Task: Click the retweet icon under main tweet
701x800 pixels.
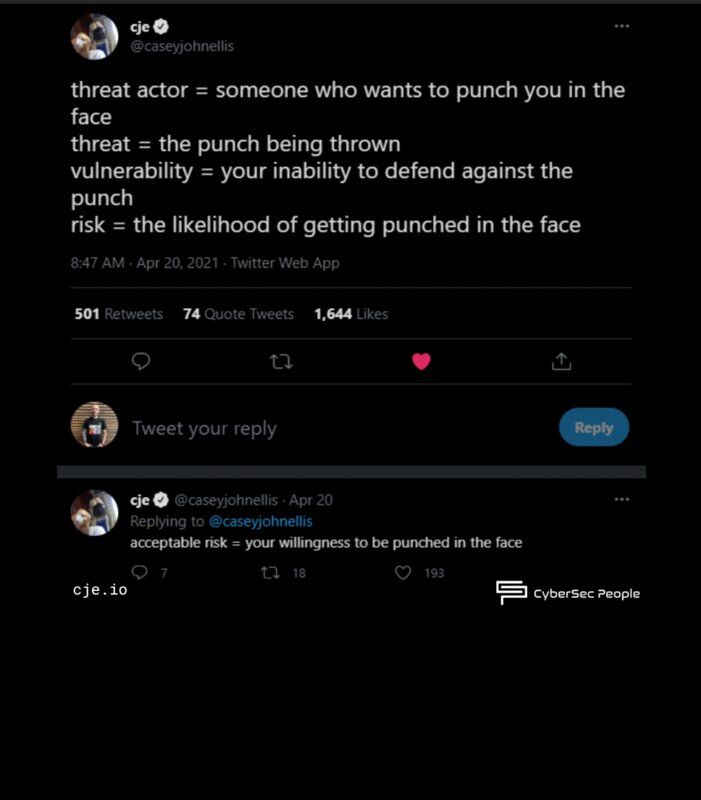Action: click(281, 361)
